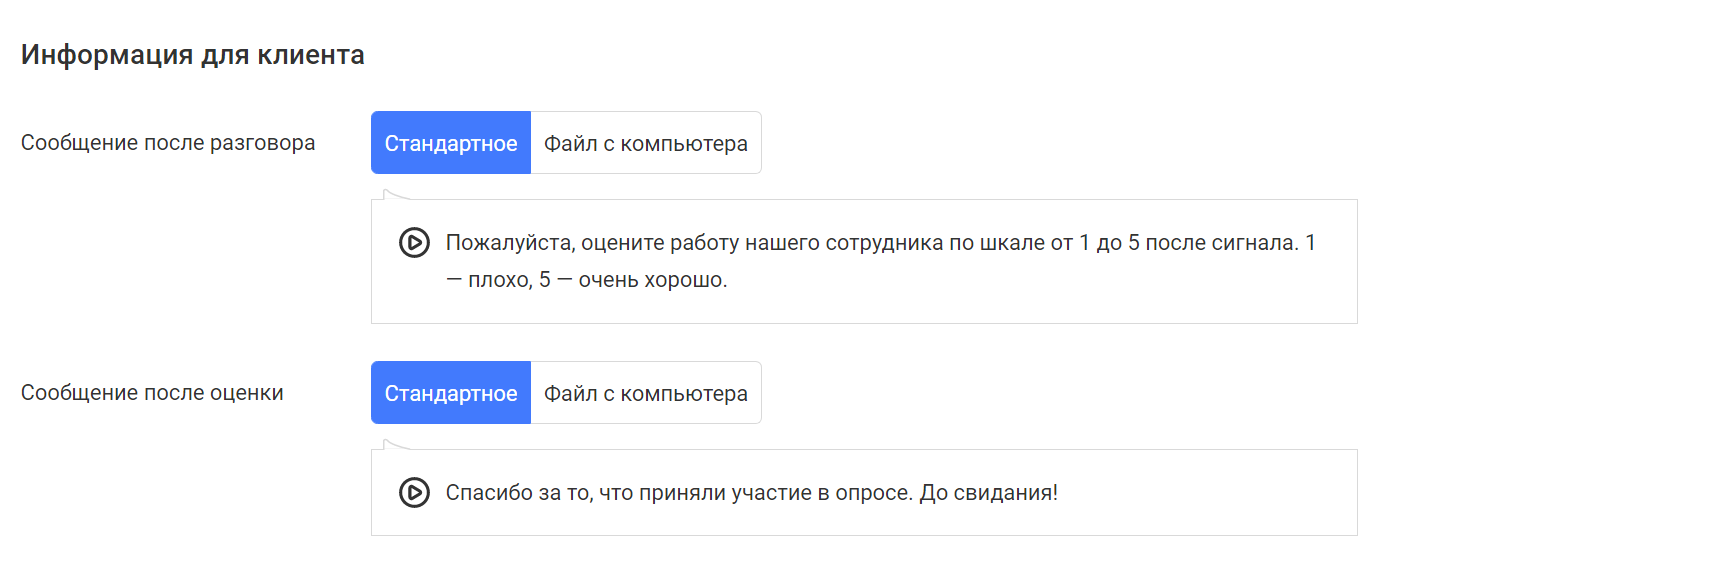Viewport: 1712px width, 570px height.
Task: Click 'До свидания!' in the second message
Action: (988, 493)
